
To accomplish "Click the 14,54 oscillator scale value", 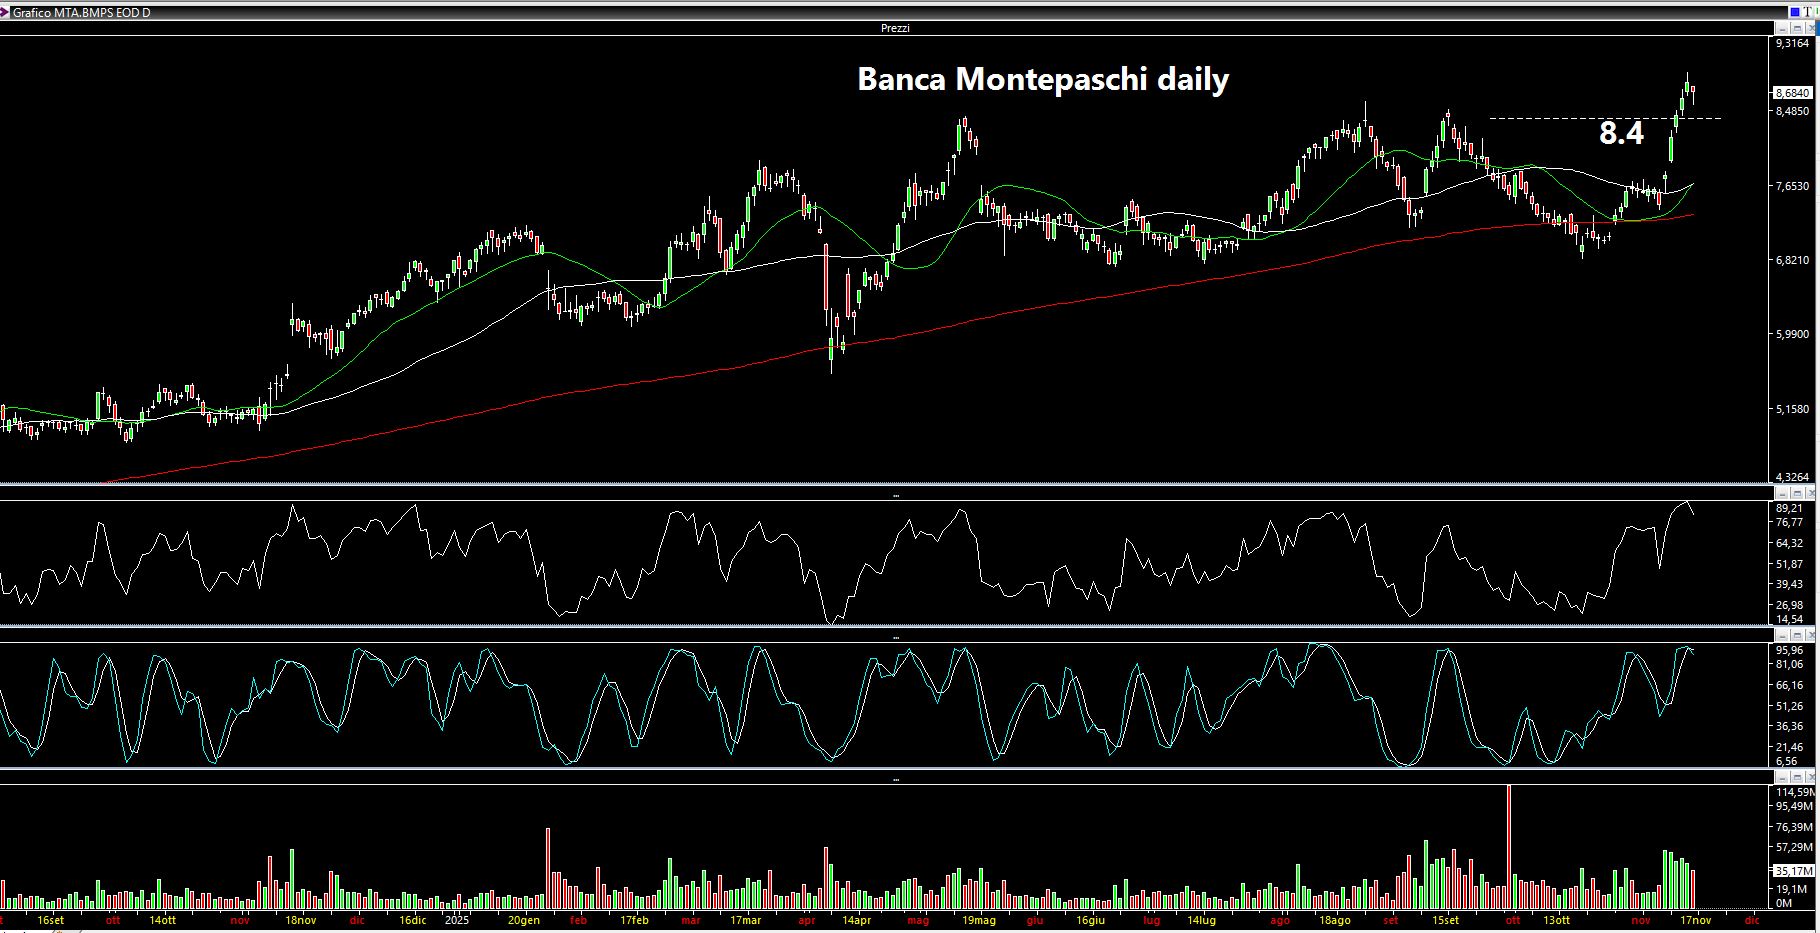I will coord(1789,620).
